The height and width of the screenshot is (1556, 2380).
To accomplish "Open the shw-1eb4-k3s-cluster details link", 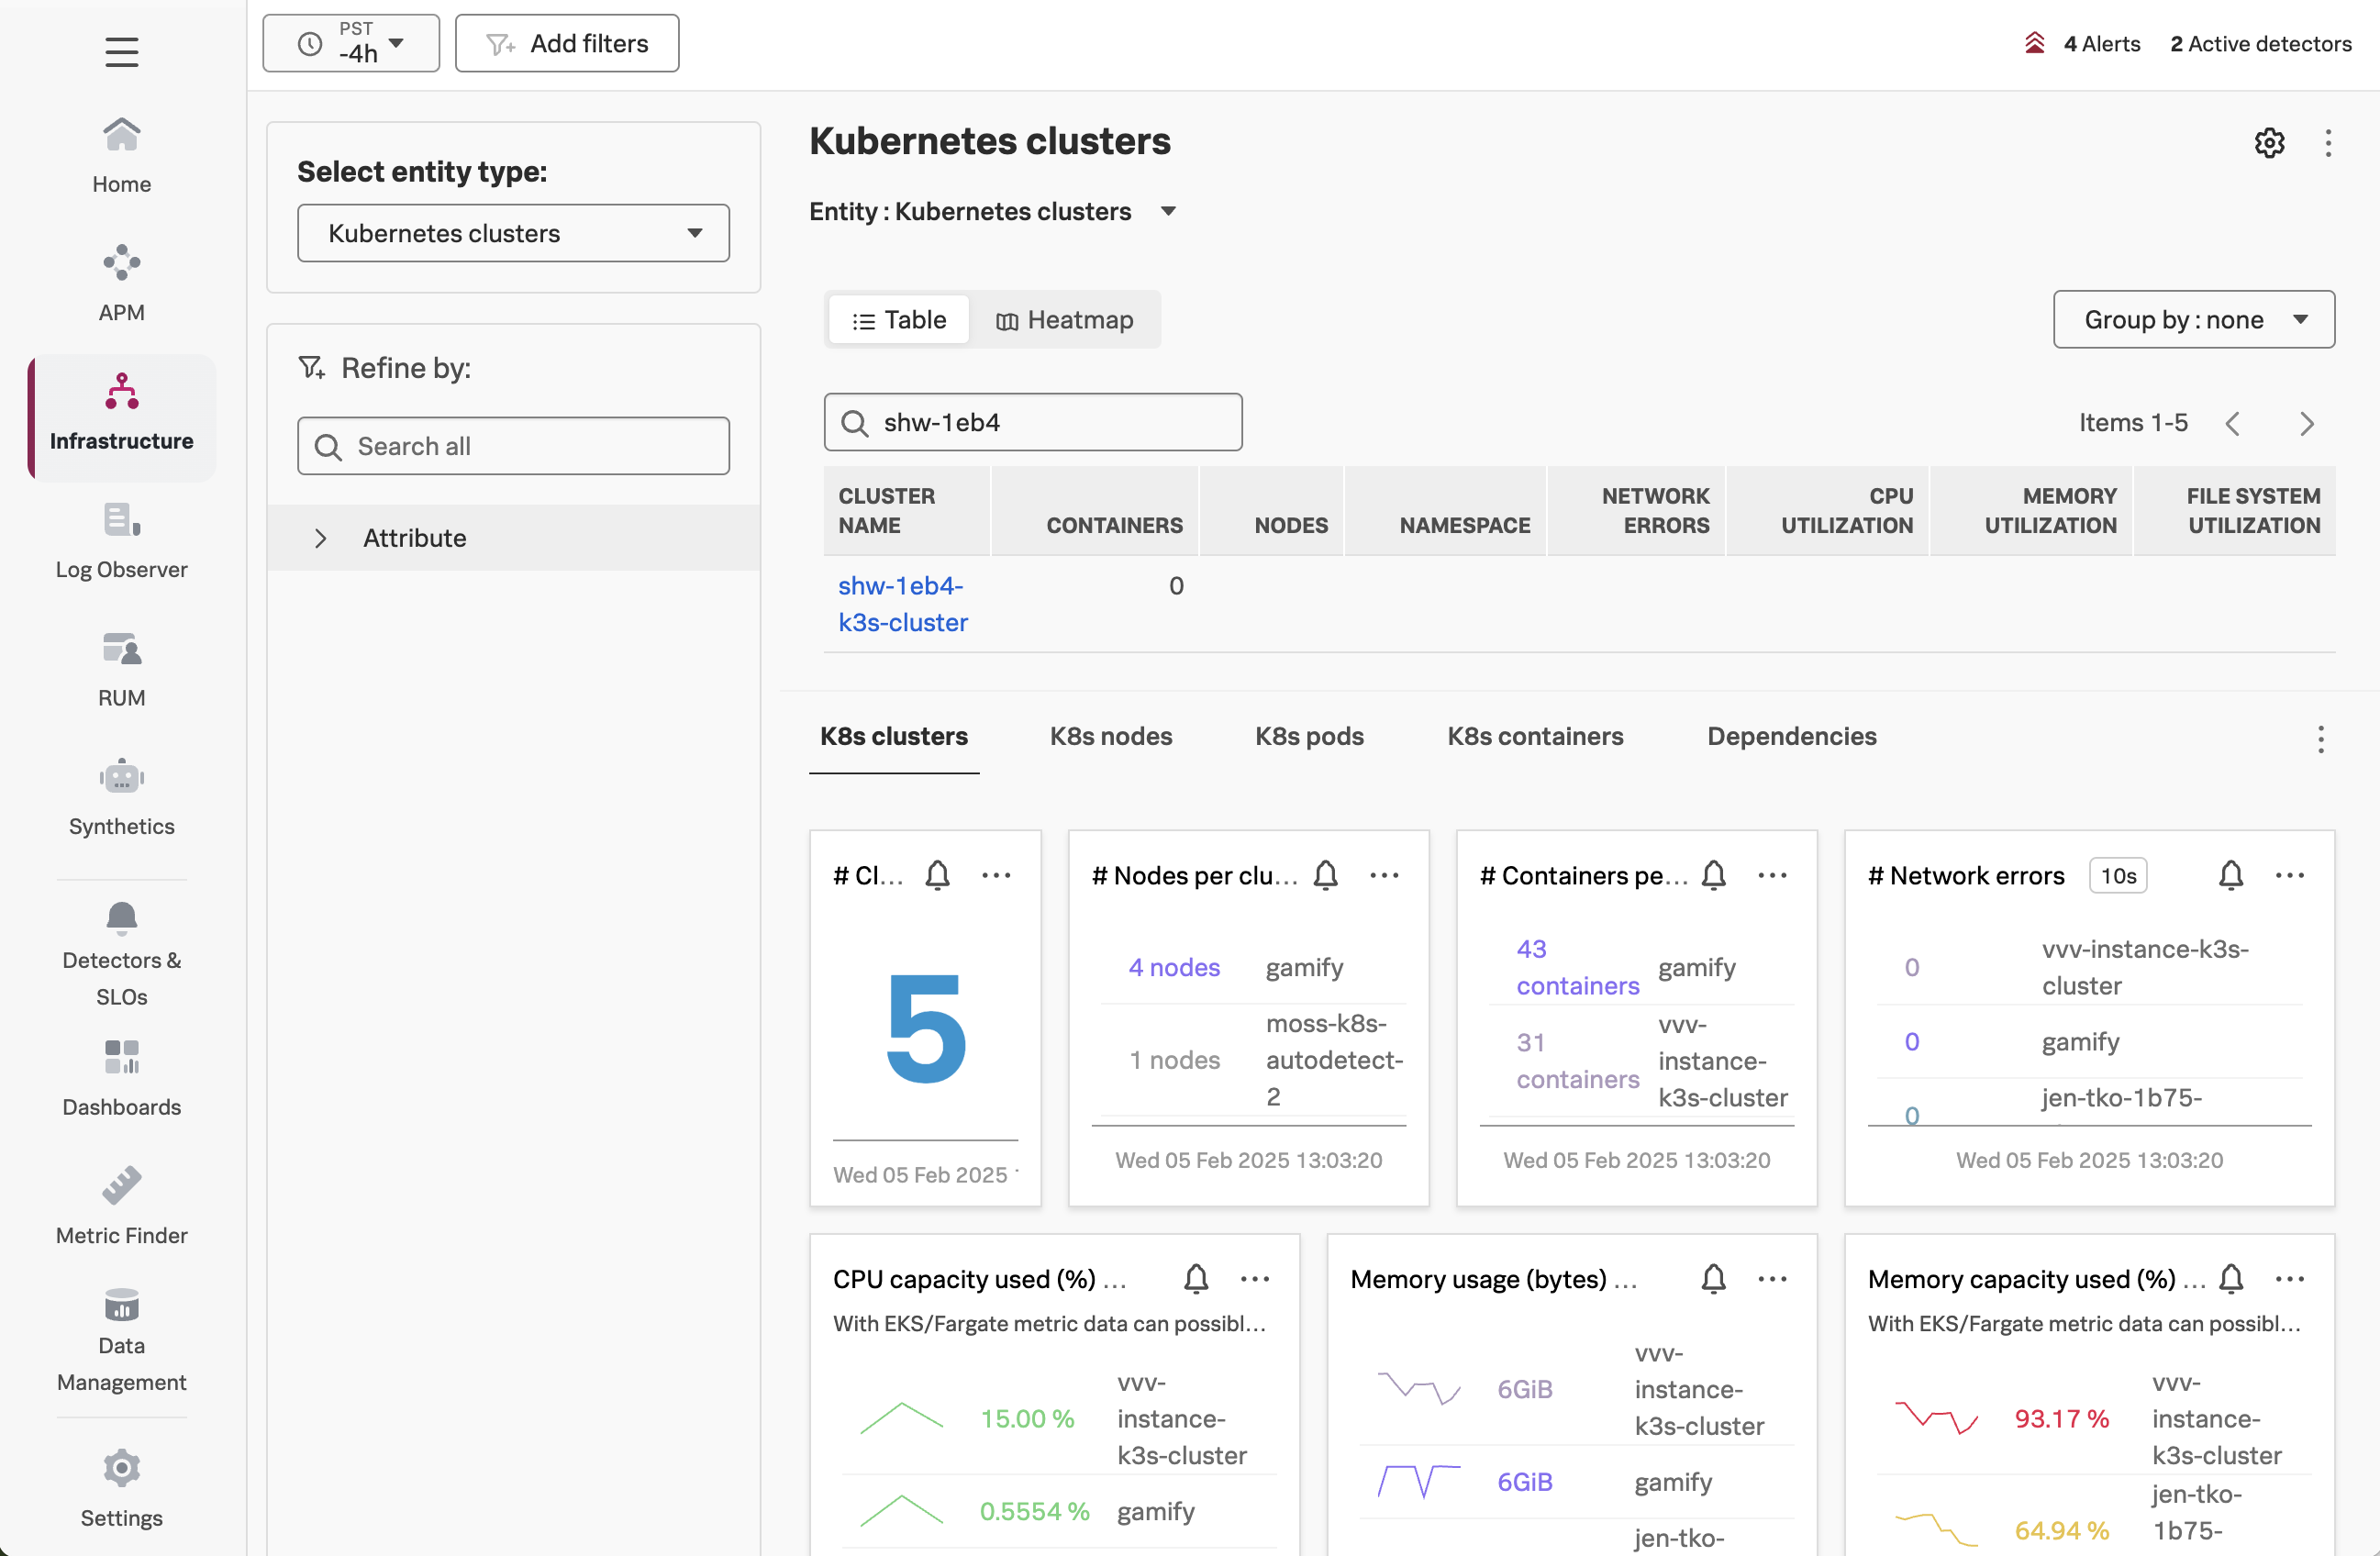I will pos(900,603).
